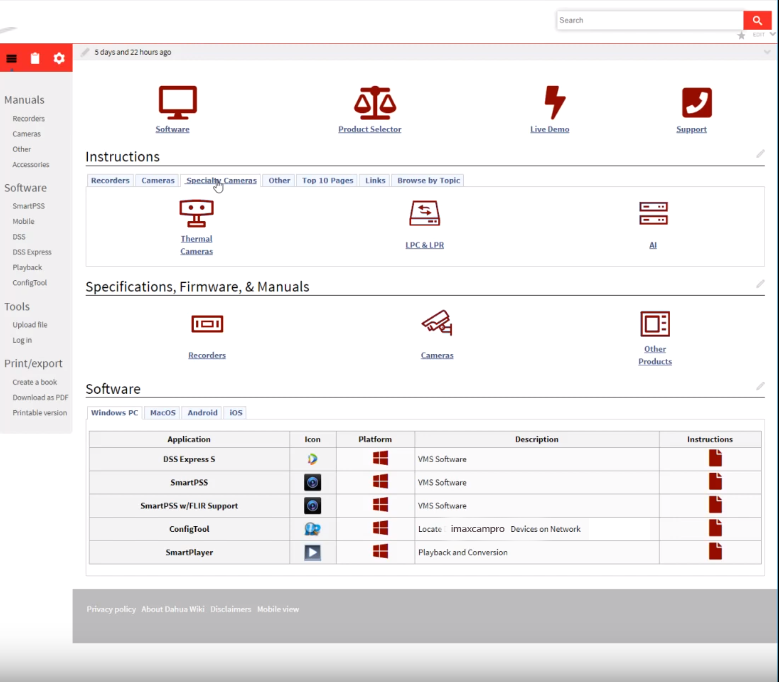Open the hamburger menu icon in red toolbar
This screenshot has height=682, width=779.
pos(11,59)
